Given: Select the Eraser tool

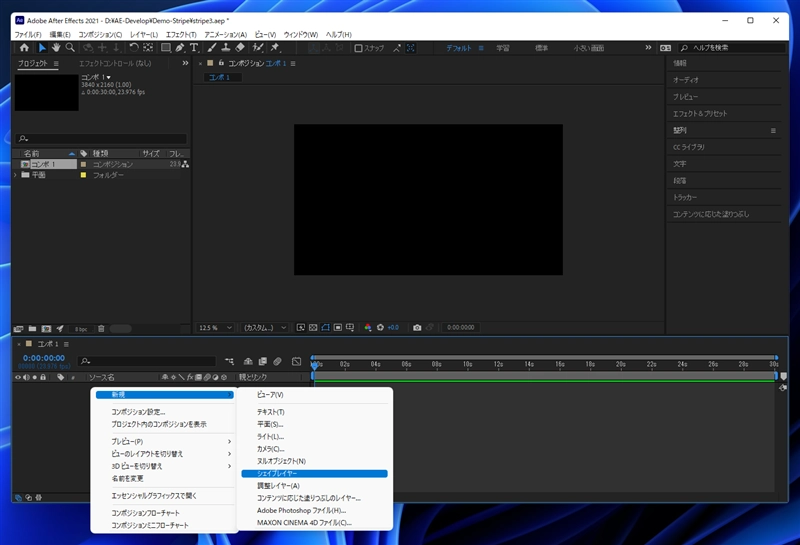Looking at the screenshot, I should tap(240, 48).
